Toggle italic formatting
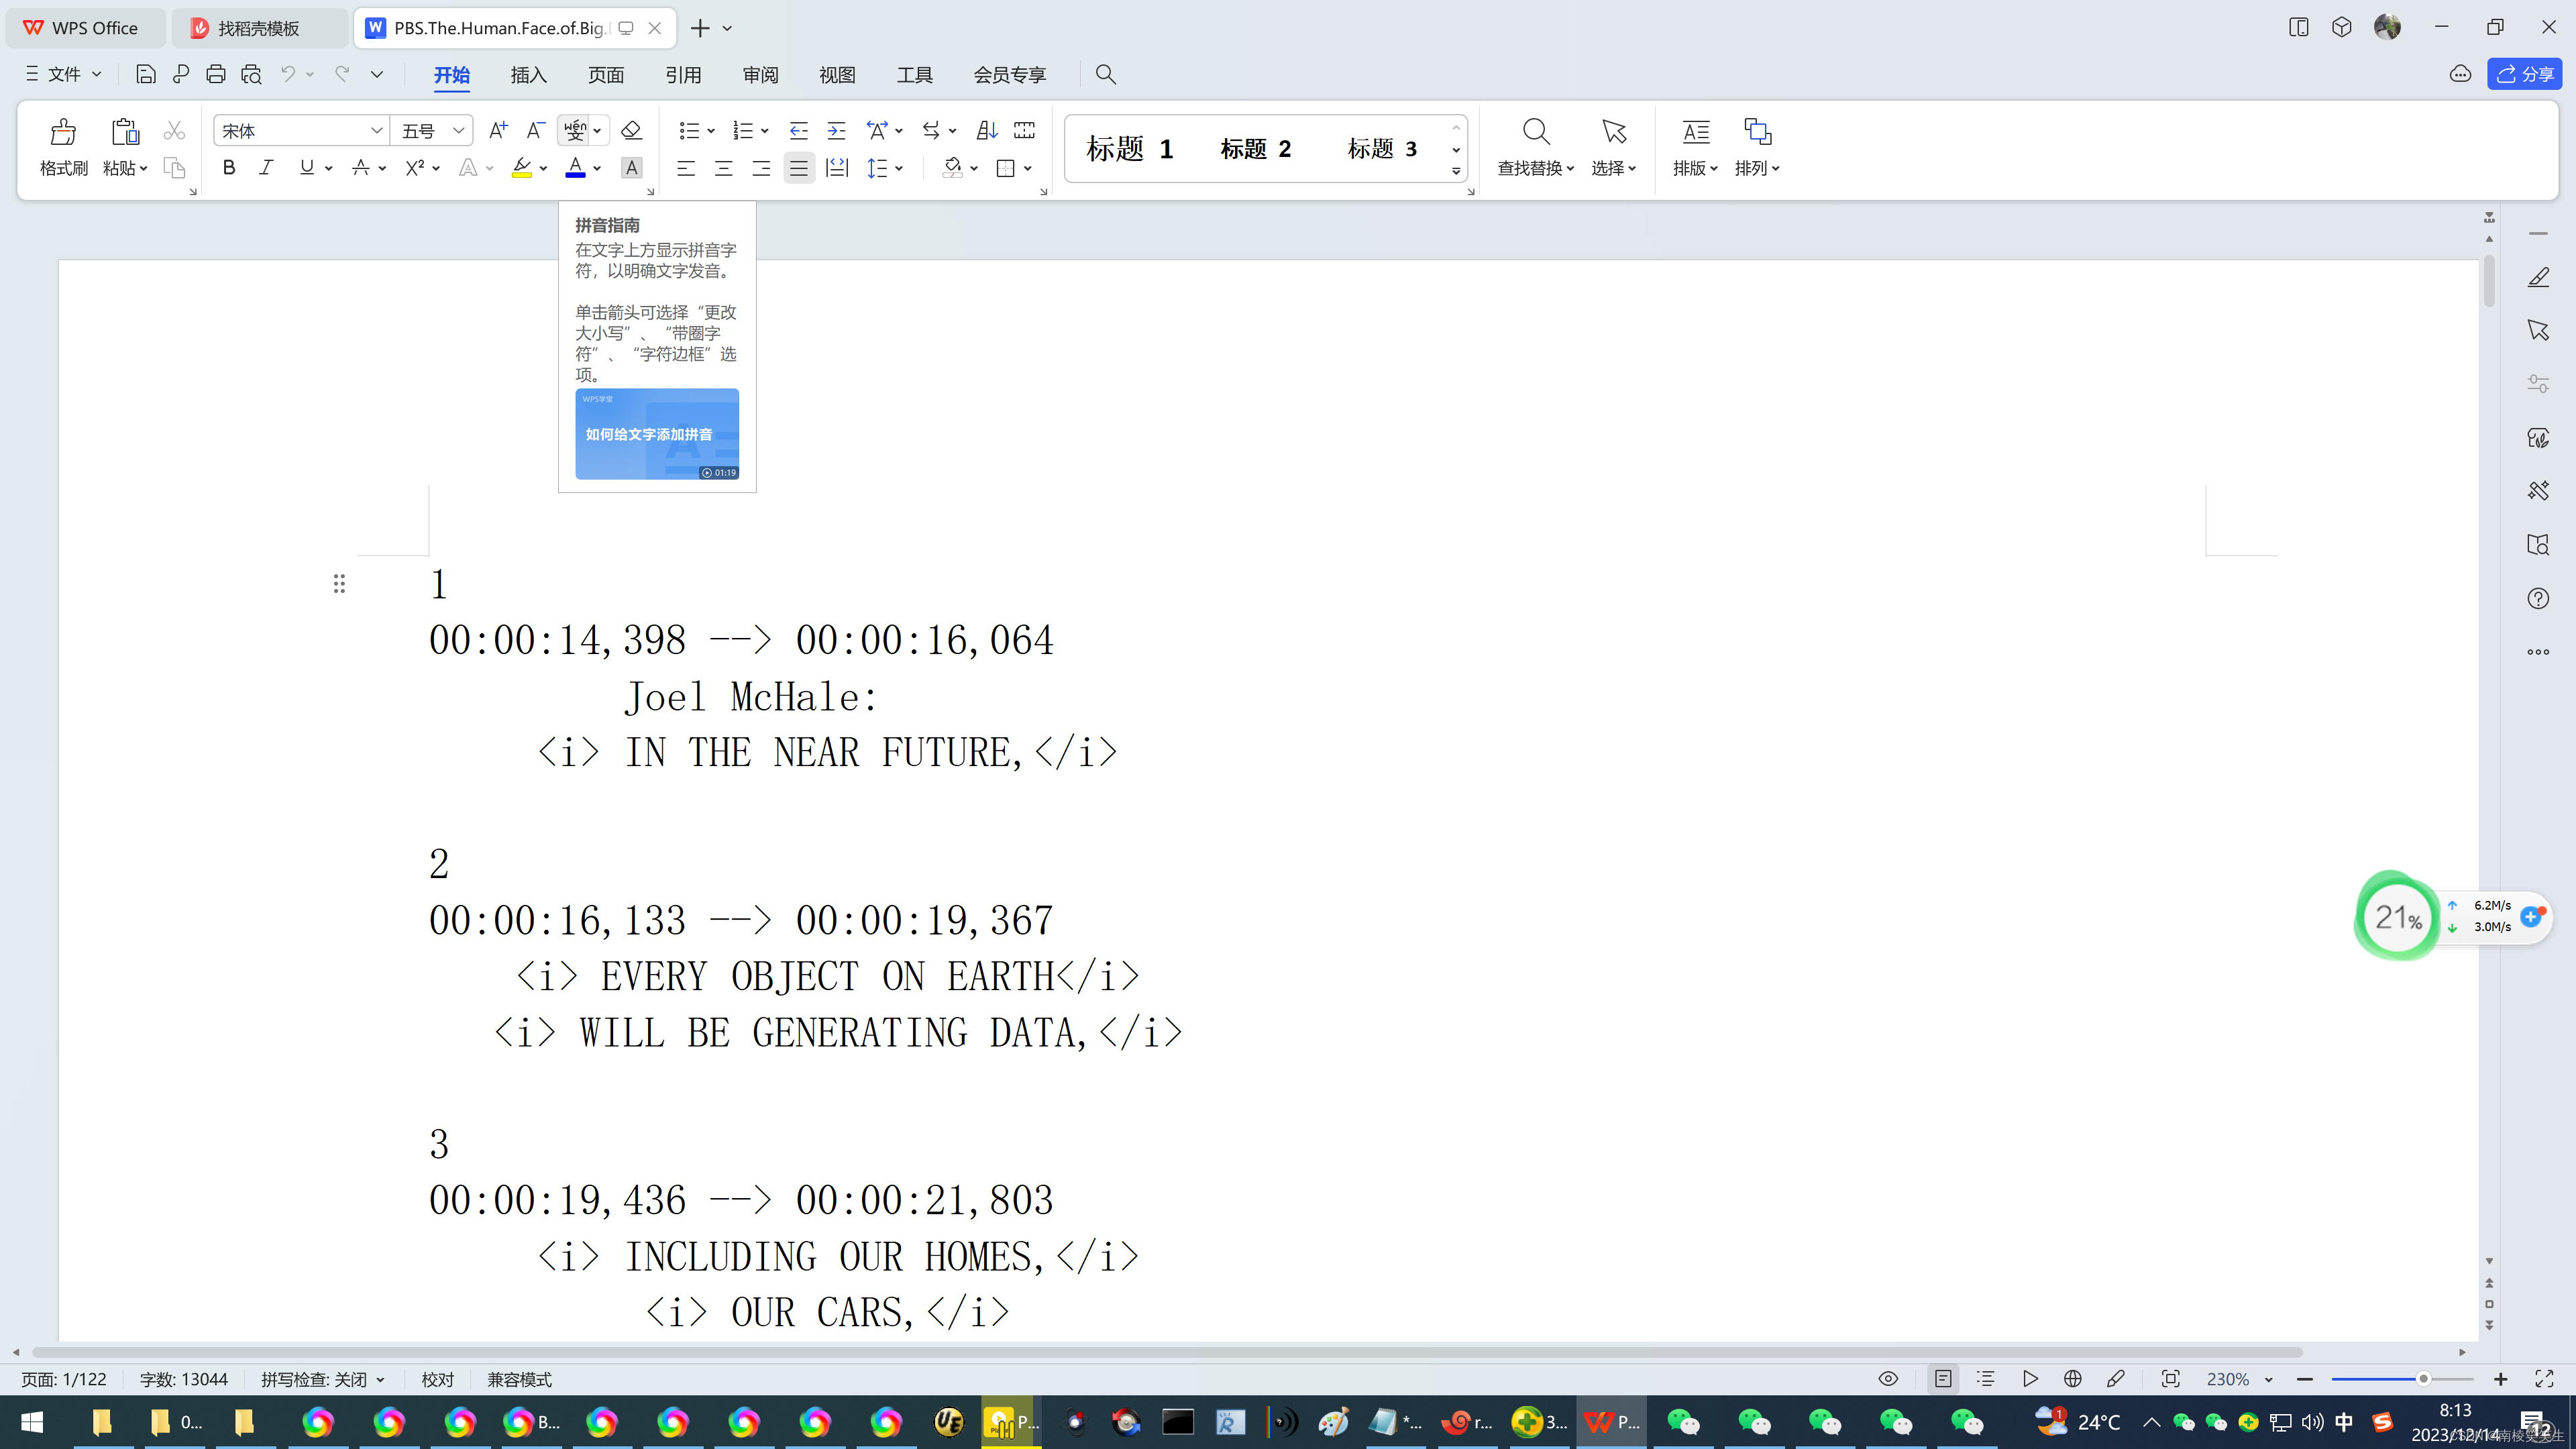2576x1449 pixels. [x=266, y=168]
